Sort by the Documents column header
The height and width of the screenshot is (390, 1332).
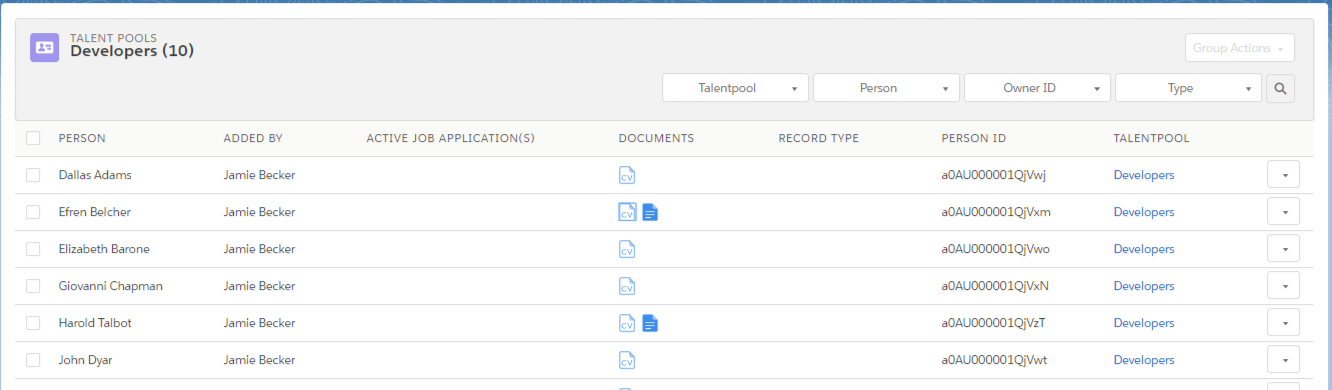coord(656,139)
